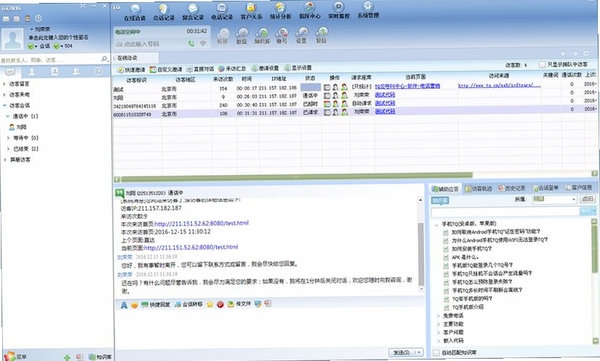Expand 访客来电 tree node
Image resolution: width=600 pixels, height=361 pixels.
pos(5,95)
